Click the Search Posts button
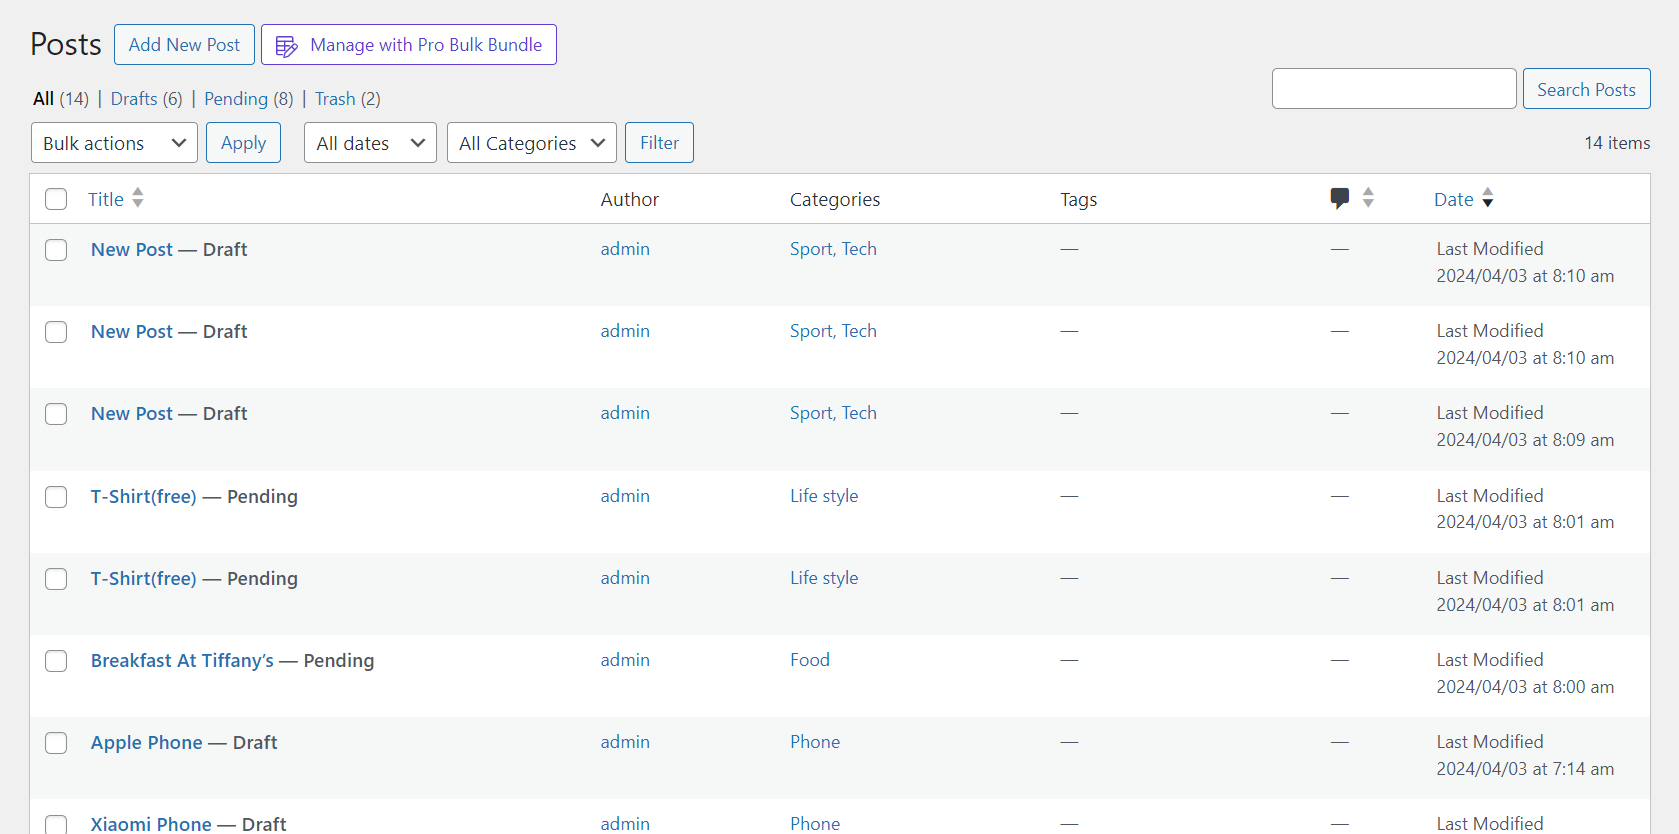The height and width of the screenshot is (834, 1679). coord(1586,89)
